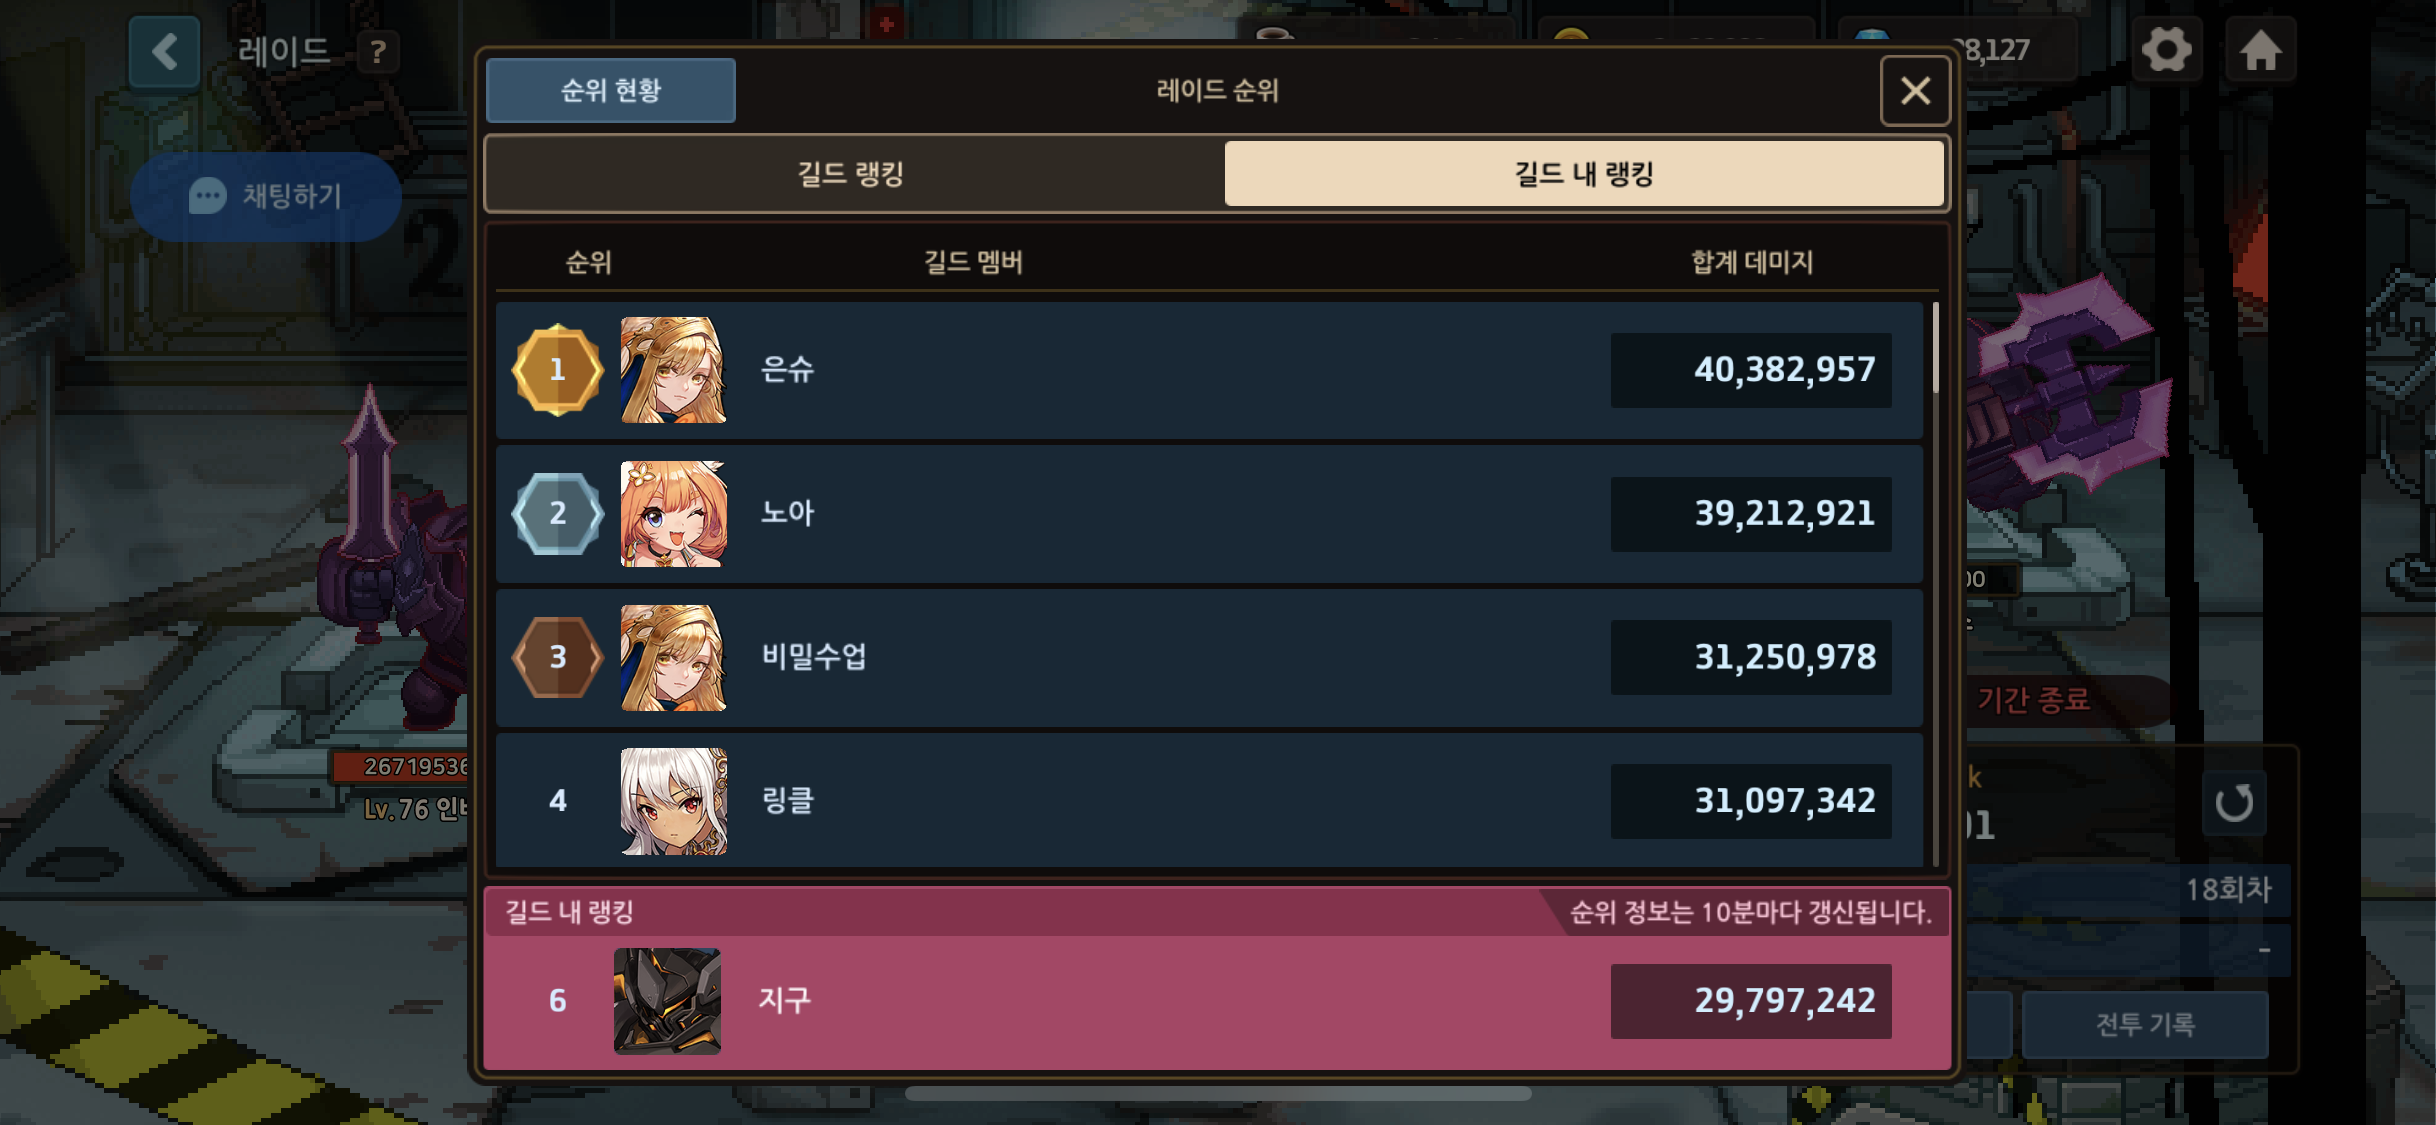Tap the back arrow next to 레이드
Viewport: 2436px width, 1125px height.
tap(164, 51)
